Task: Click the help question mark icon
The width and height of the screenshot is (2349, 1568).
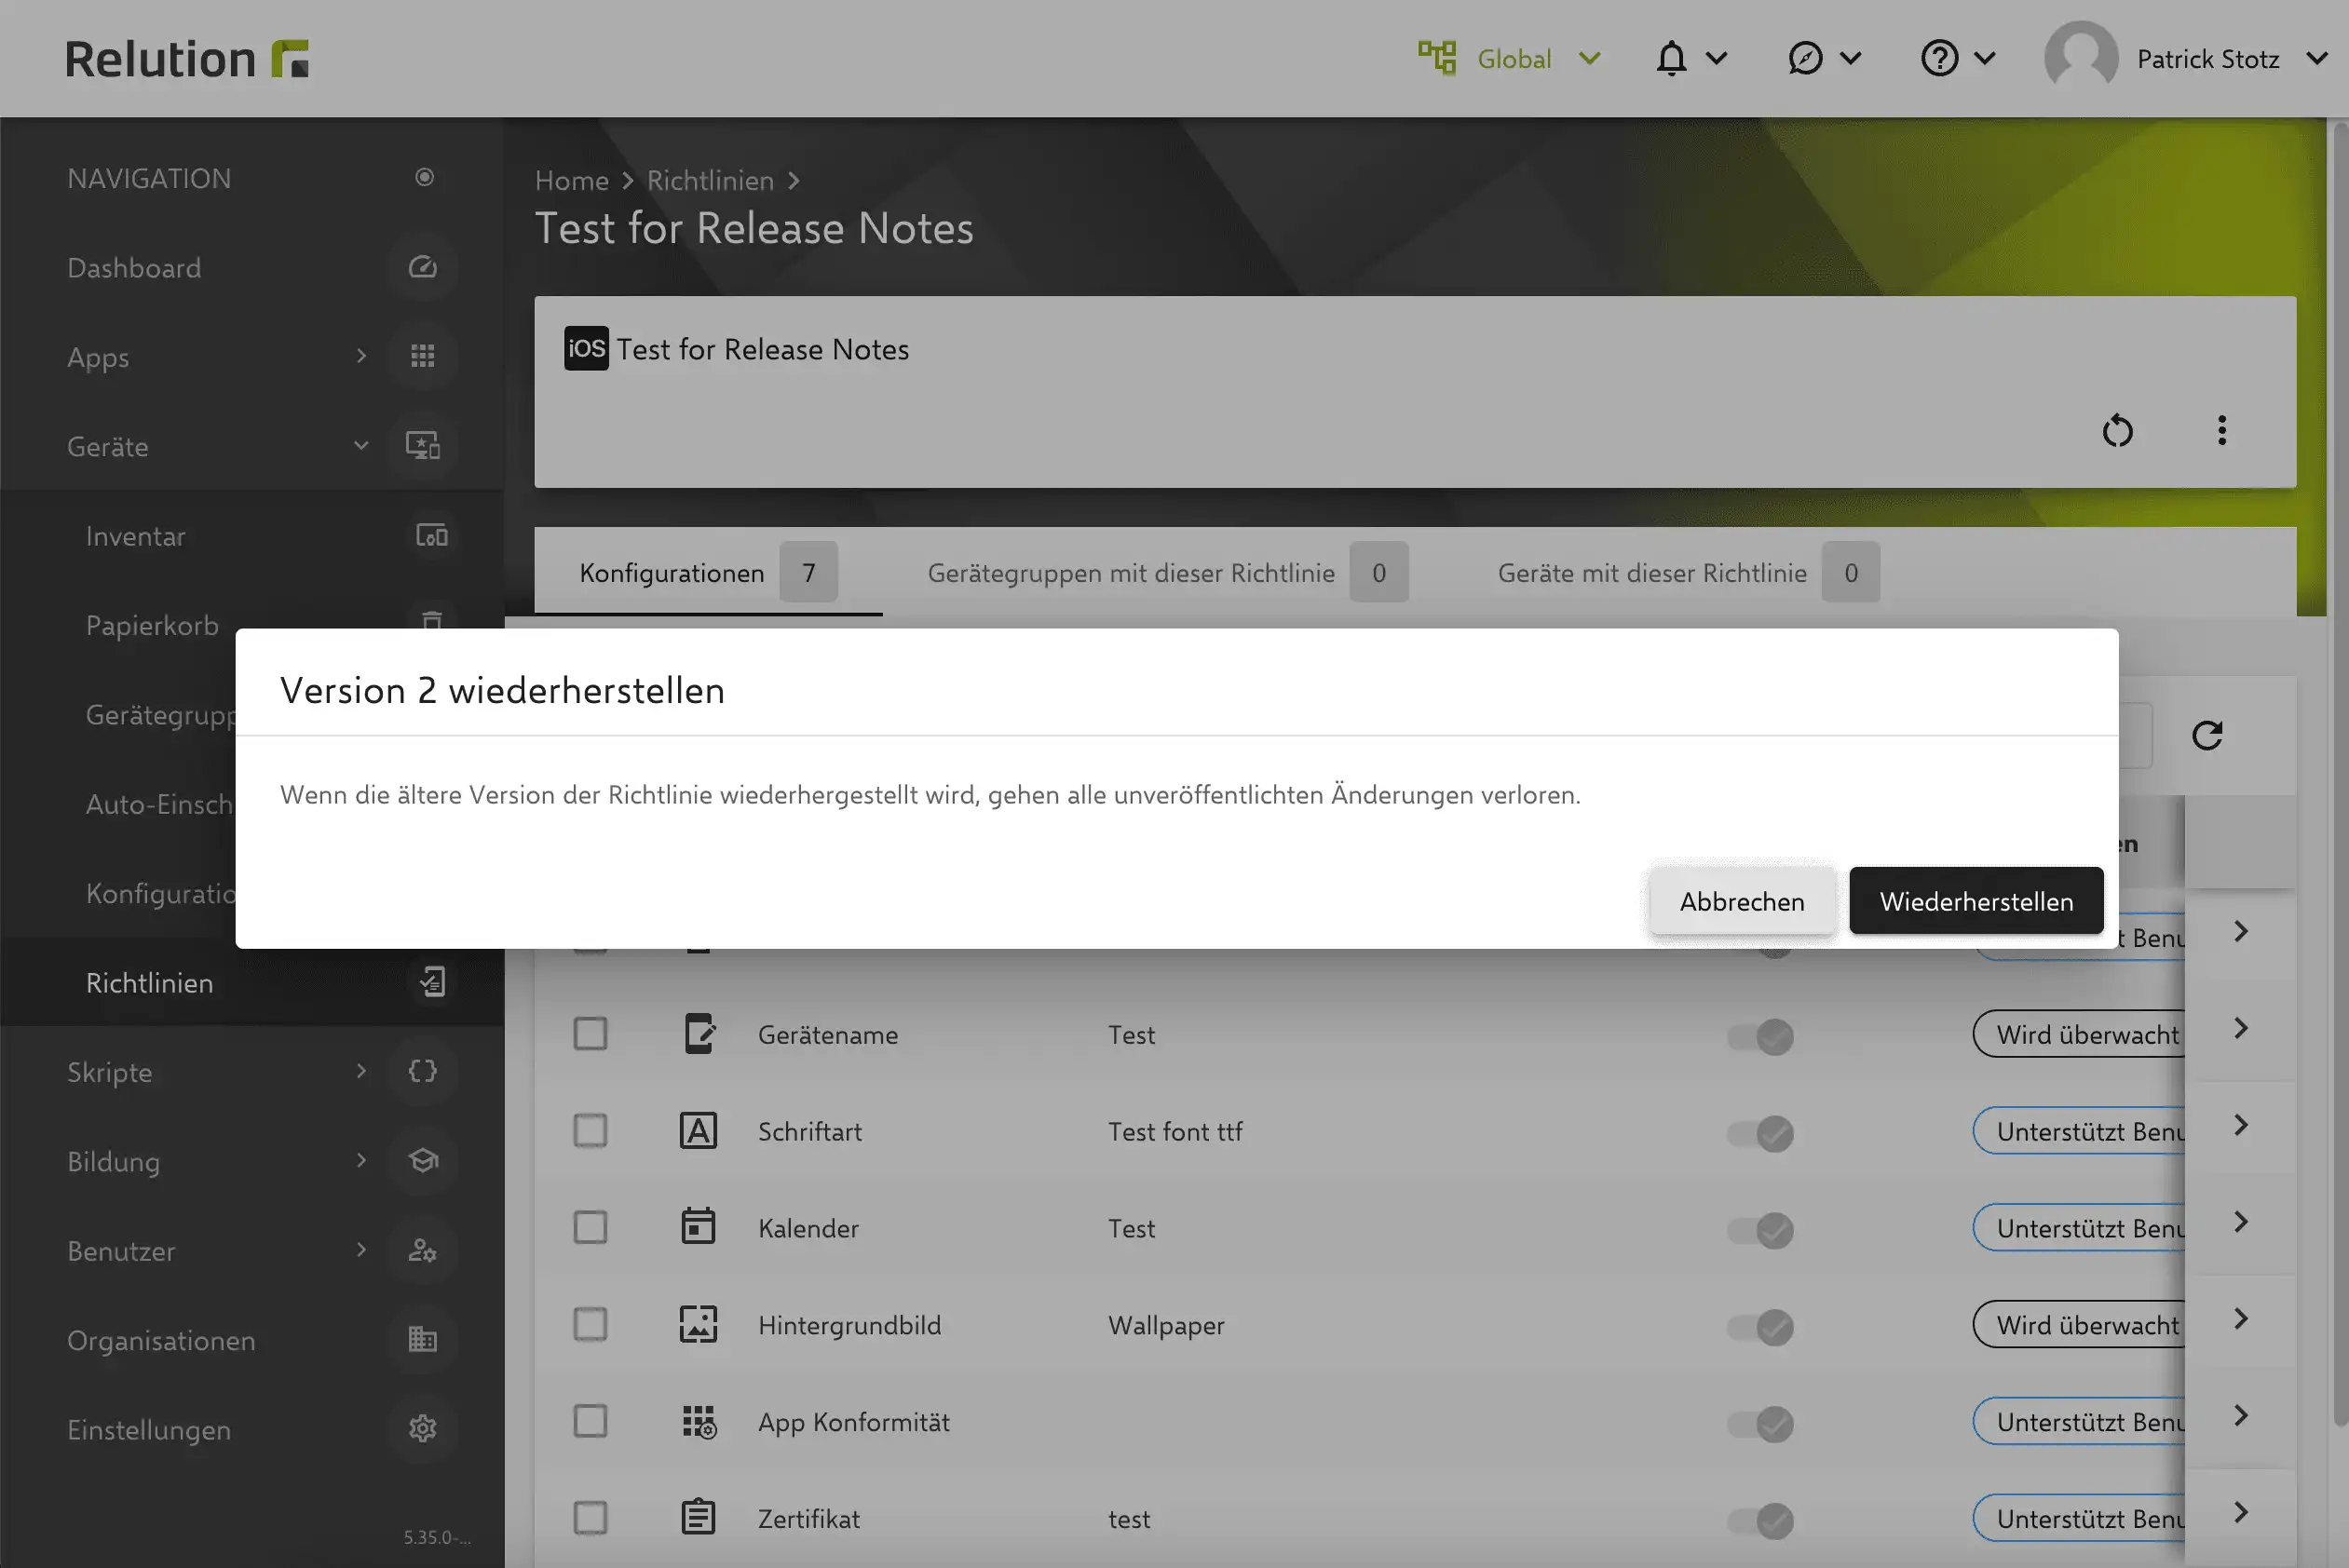Action: [1939, 58]
